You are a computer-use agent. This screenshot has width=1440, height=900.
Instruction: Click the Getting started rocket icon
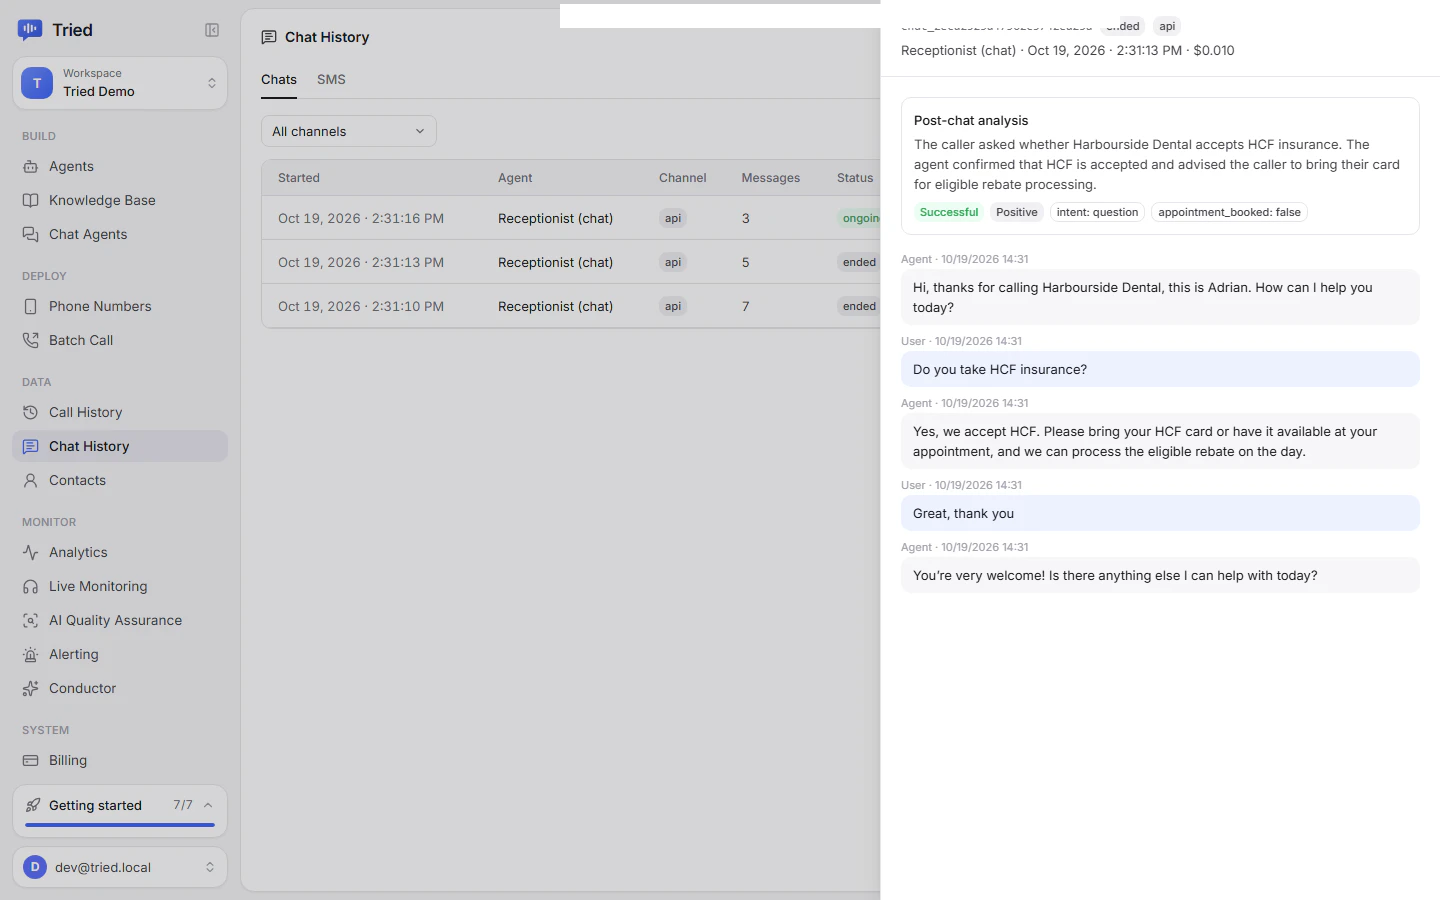point(33,805)
